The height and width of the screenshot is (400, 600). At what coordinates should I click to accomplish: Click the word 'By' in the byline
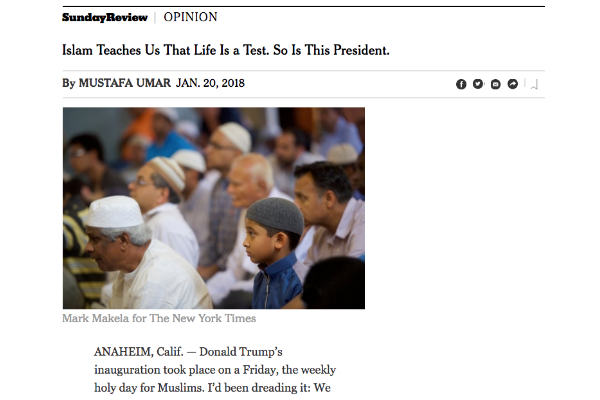[x=68, y=83]
